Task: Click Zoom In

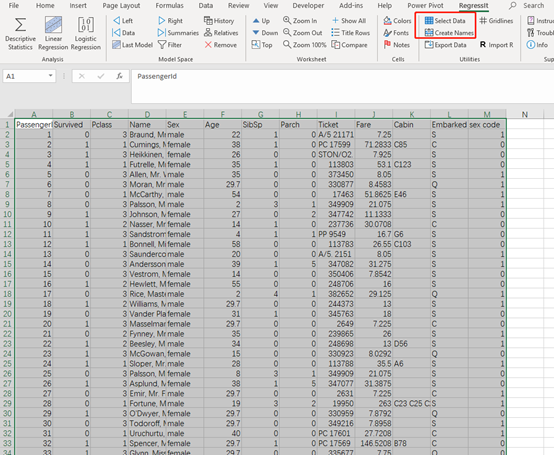Action: (300, 21)
